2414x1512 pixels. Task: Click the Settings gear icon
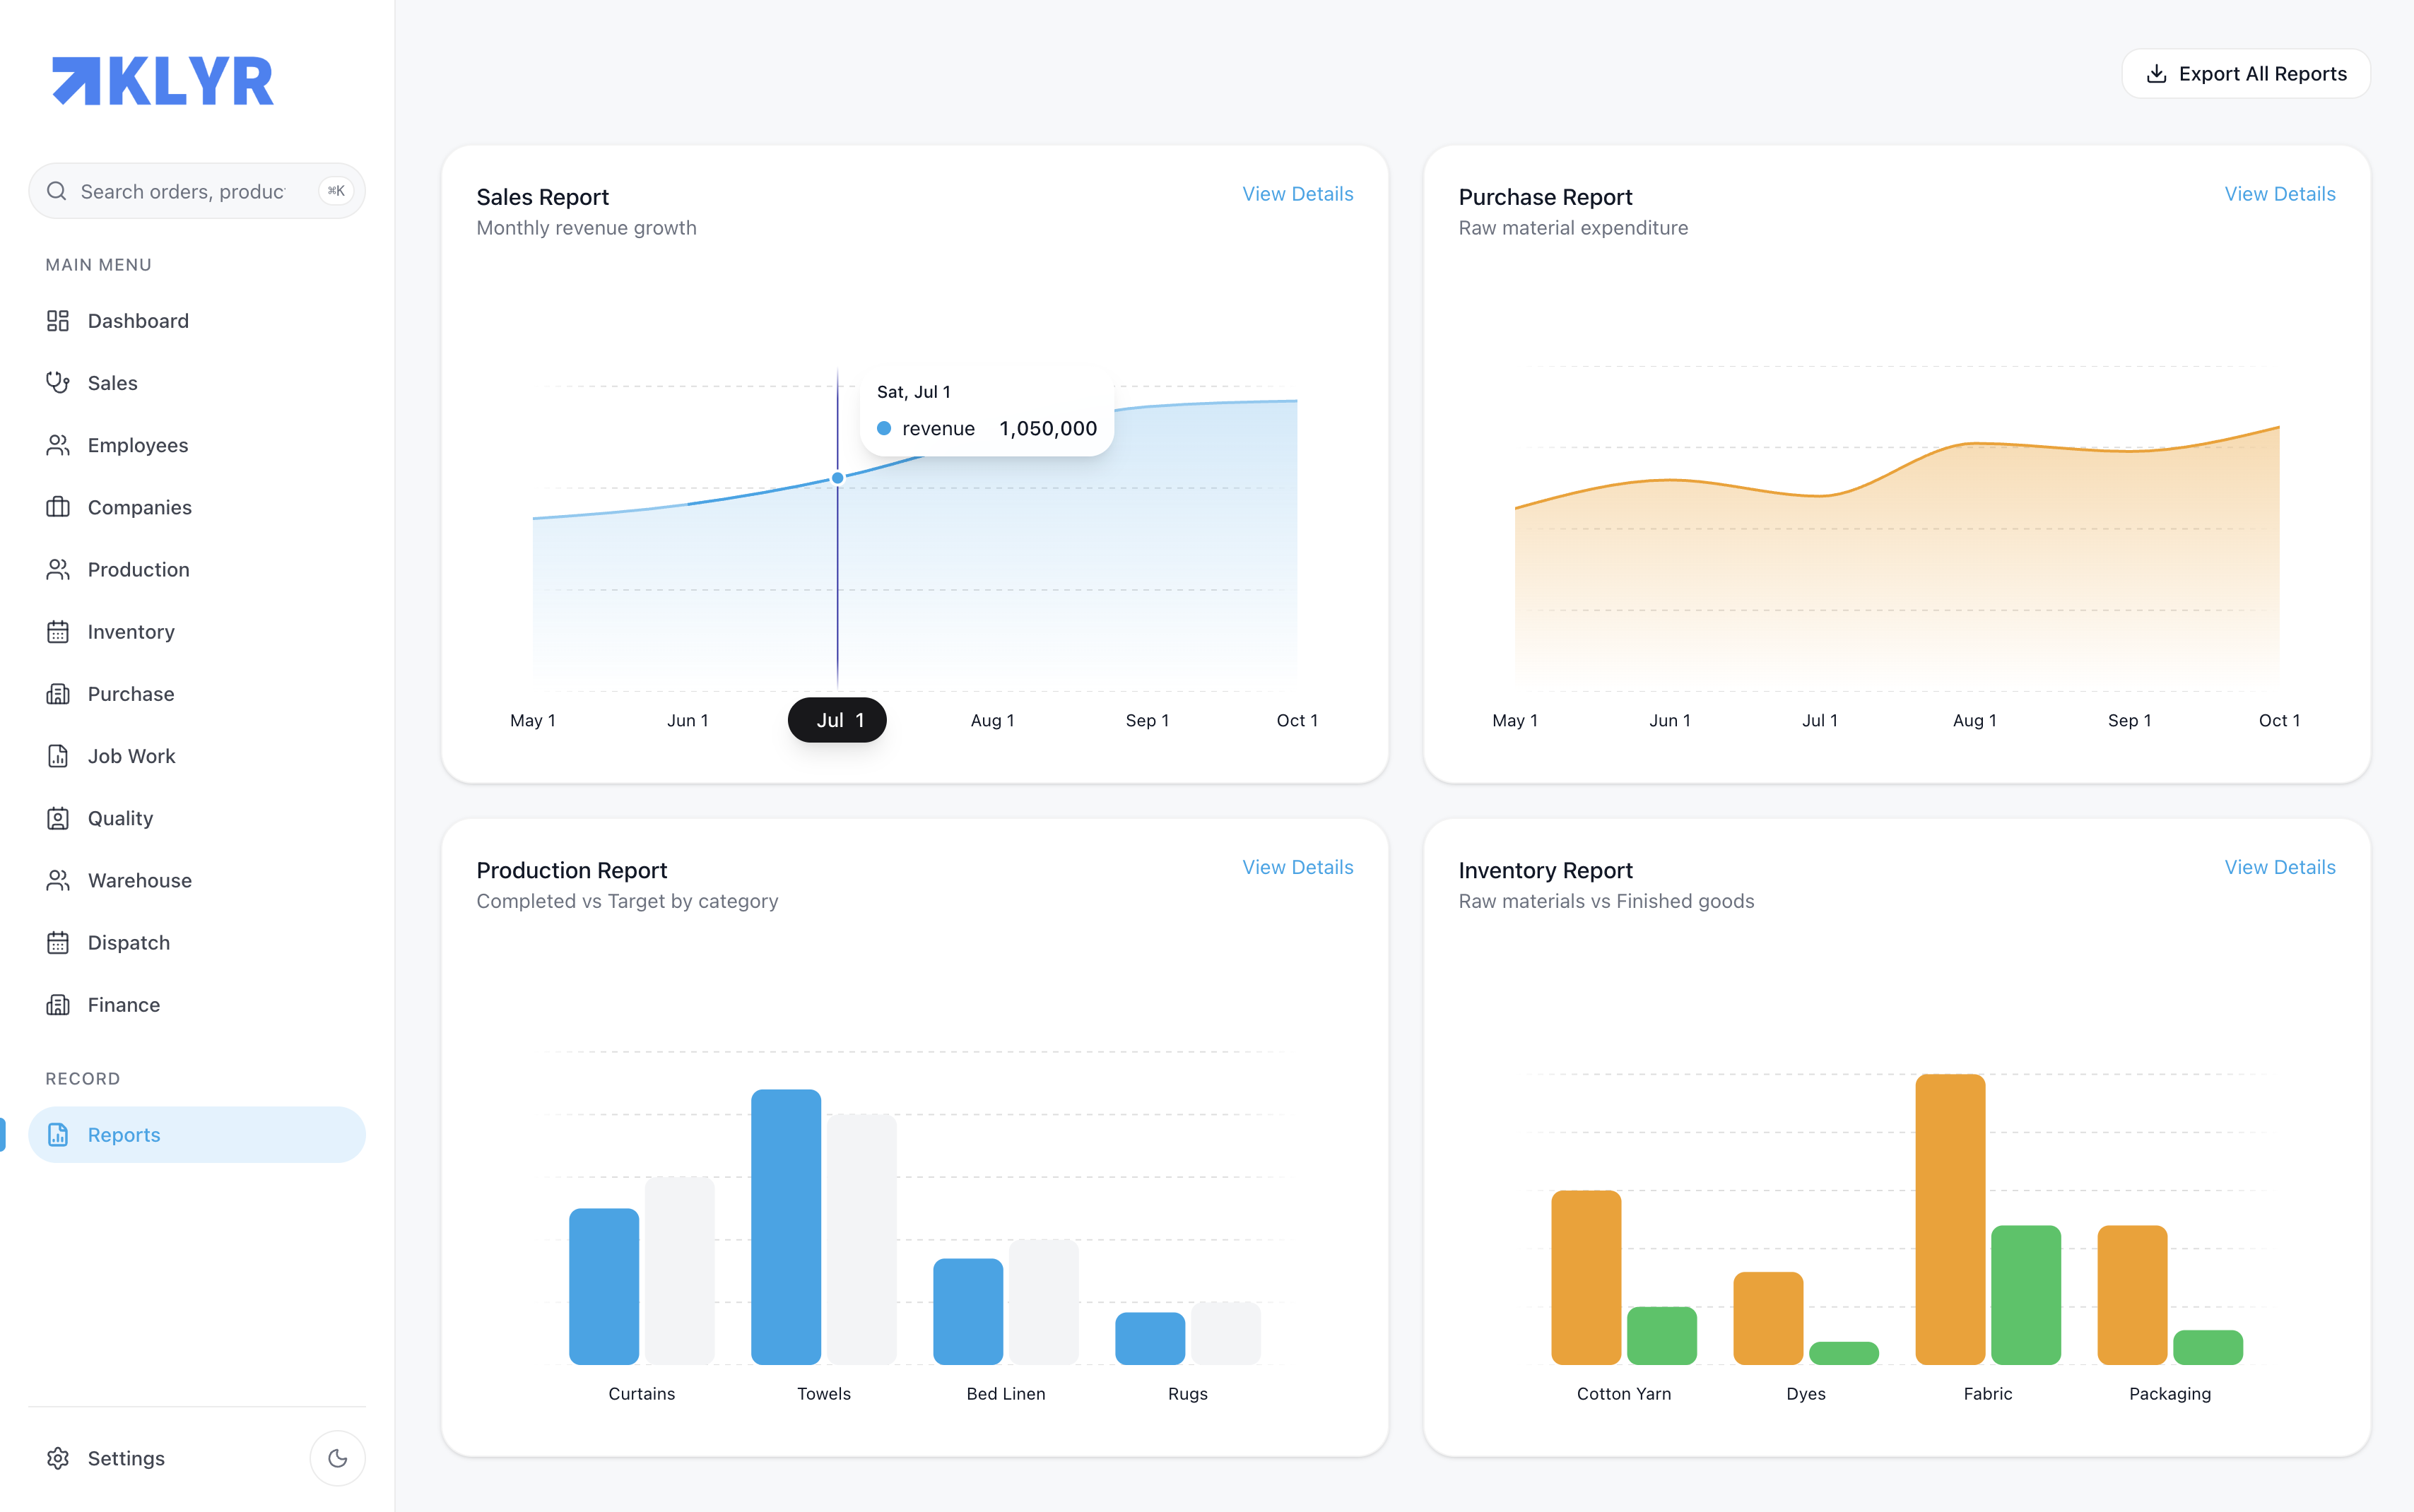point(58,1458)
